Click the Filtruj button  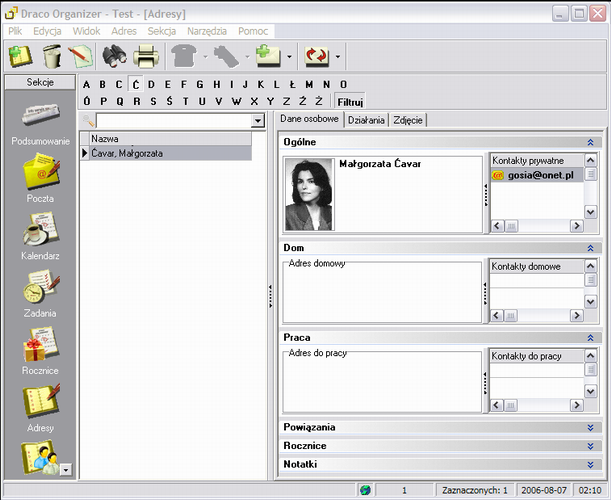[350, 102]
